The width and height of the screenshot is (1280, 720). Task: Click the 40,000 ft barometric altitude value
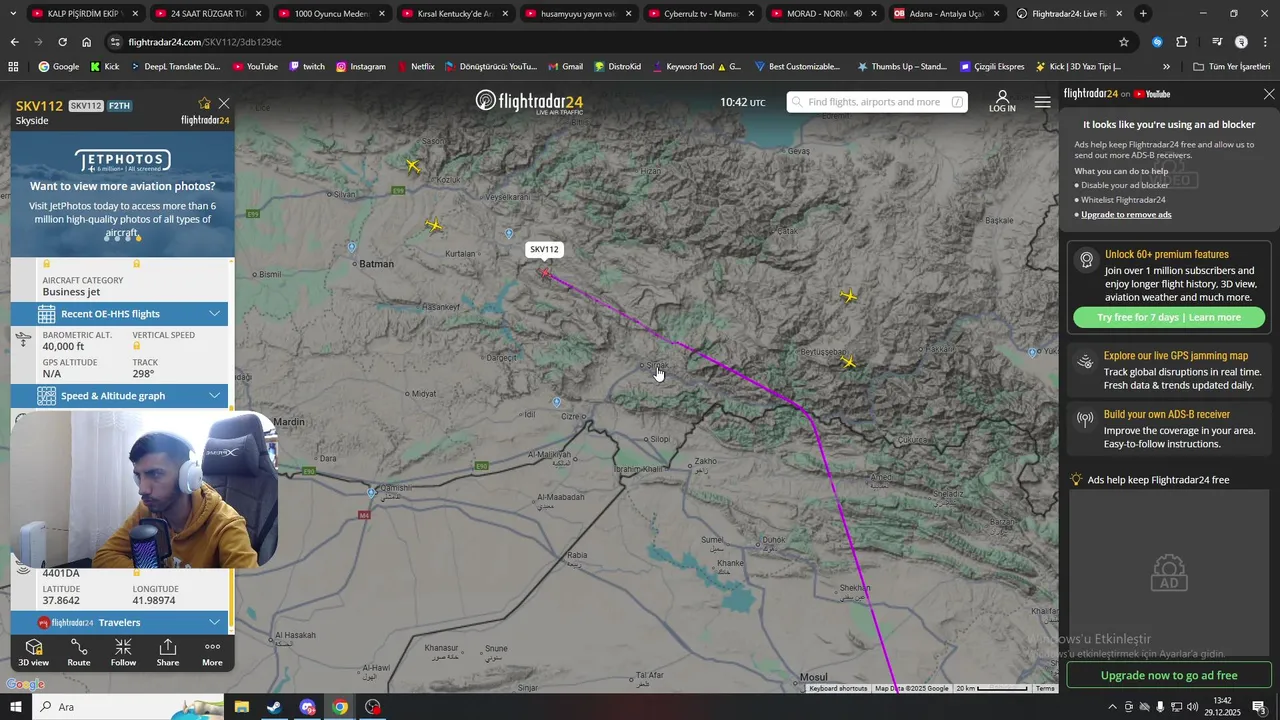[x=63, y=346]
